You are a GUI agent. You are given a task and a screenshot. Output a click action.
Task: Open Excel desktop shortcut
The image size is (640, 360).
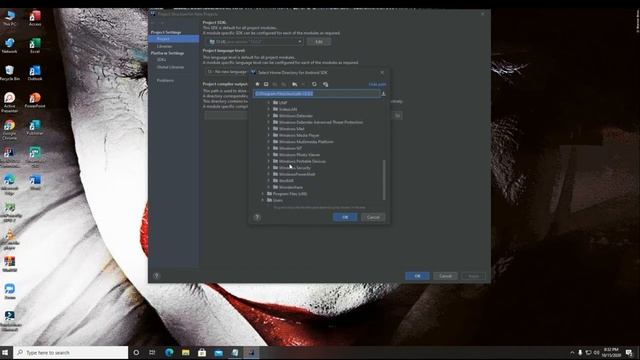(35, 45)
